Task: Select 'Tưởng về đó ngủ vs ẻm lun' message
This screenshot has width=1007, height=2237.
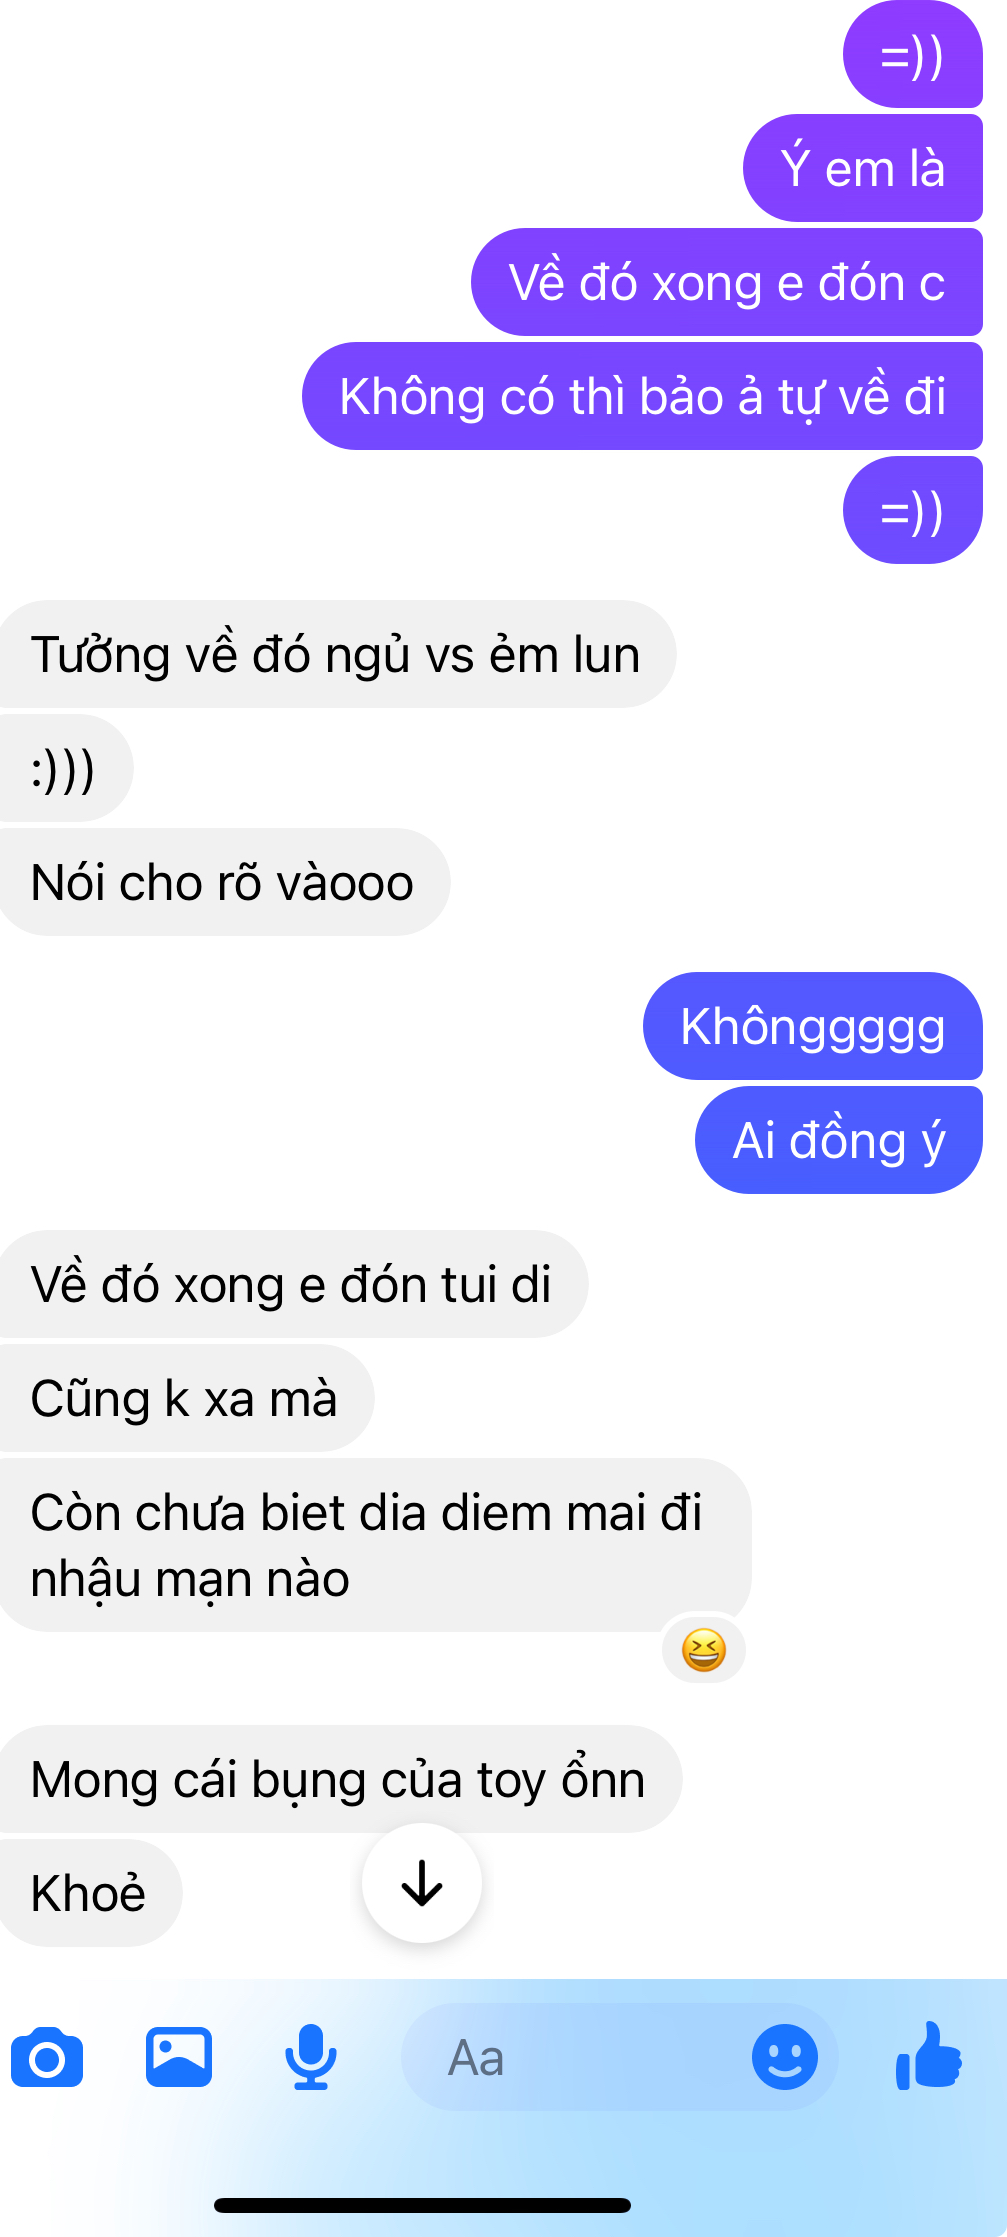Action: point(337,654)
